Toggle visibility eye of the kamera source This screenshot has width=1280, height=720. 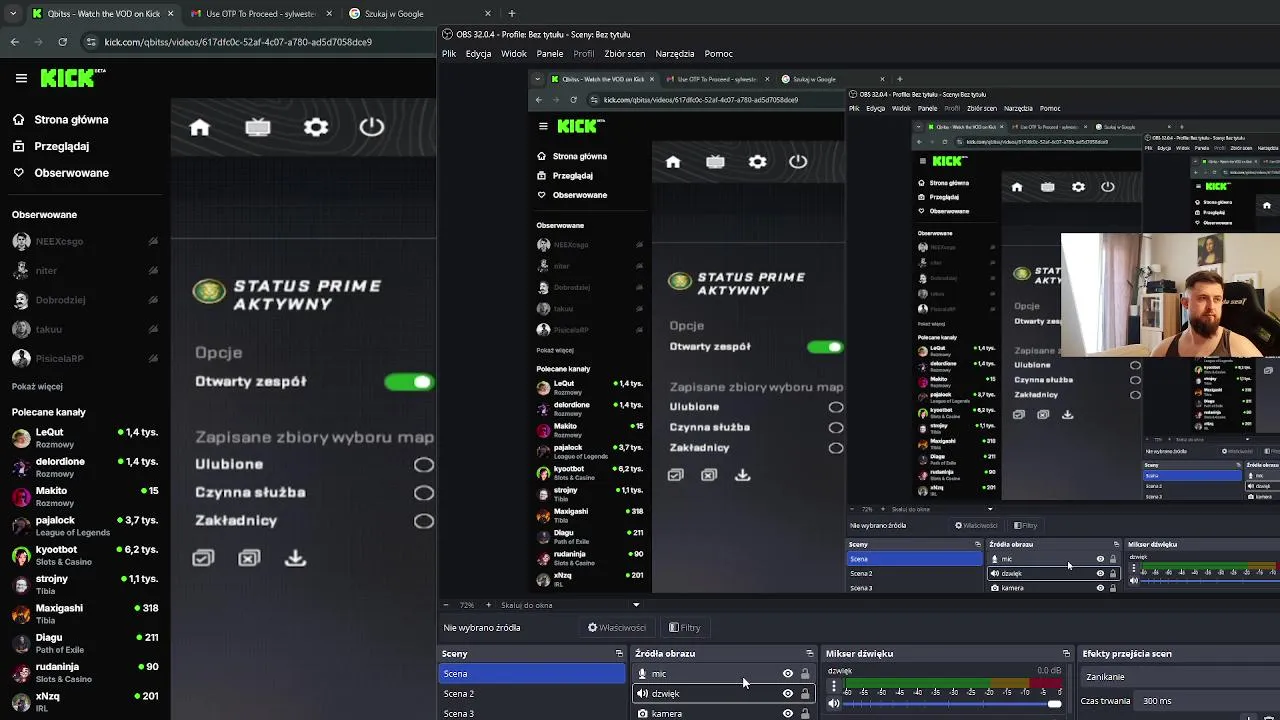pyautogui.click(x=788, y=714)
